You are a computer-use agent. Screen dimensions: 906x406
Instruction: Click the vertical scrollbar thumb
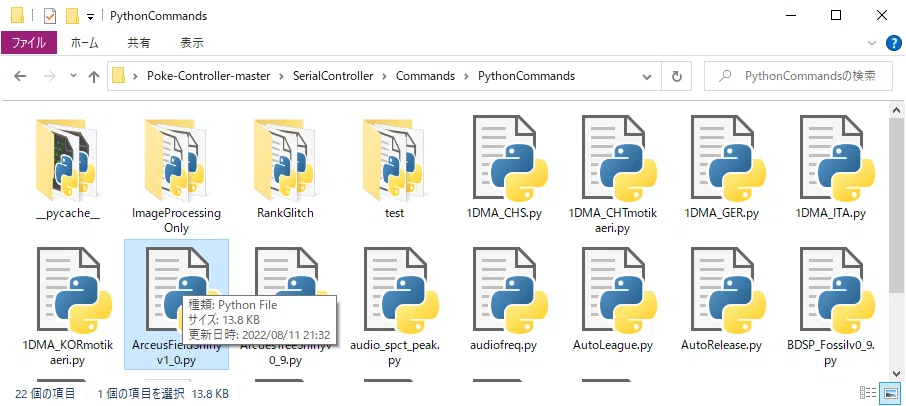897,204
